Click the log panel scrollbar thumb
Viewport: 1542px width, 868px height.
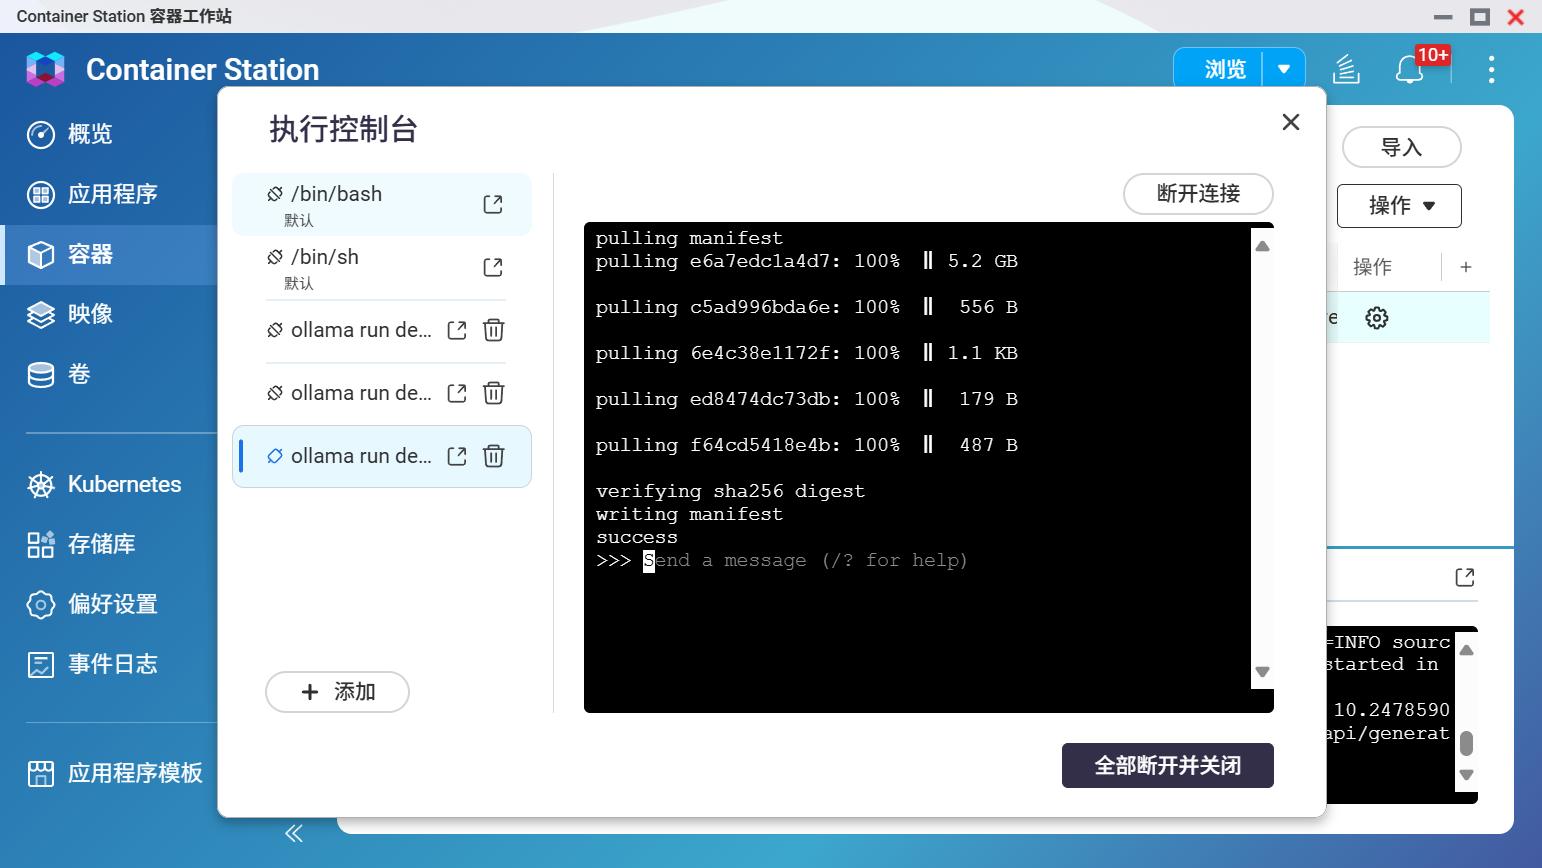point(1467,744)
